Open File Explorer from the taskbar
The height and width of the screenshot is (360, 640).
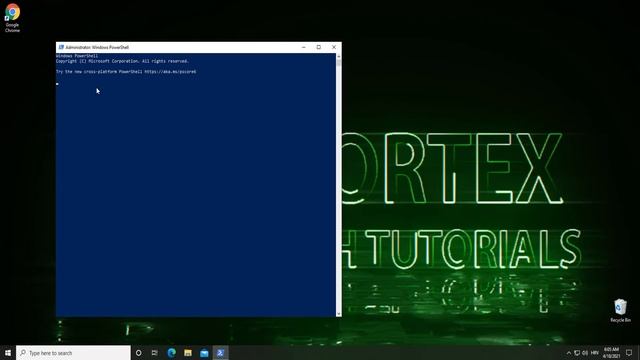(x=188, y=353)
